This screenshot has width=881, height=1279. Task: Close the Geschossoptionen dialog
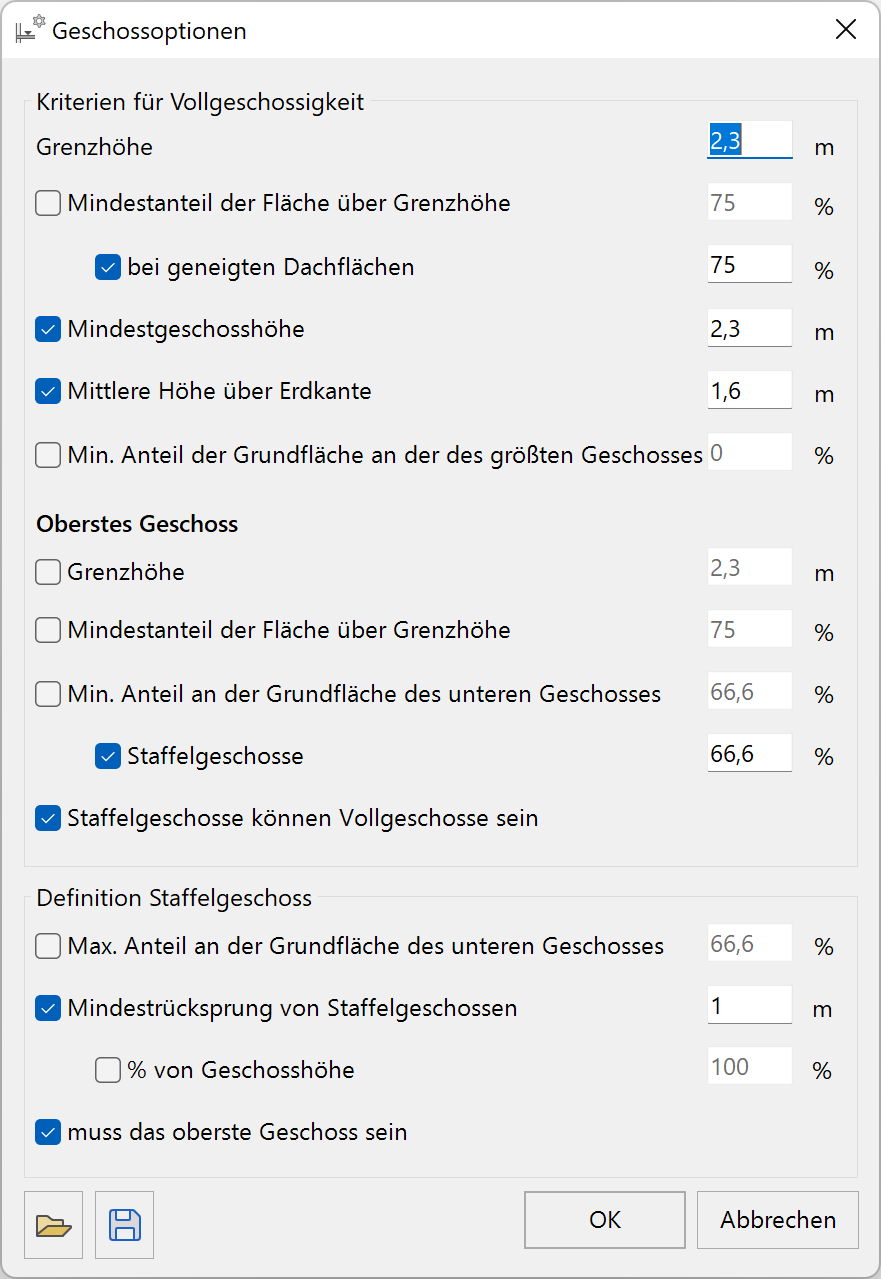tap(846, 30)
